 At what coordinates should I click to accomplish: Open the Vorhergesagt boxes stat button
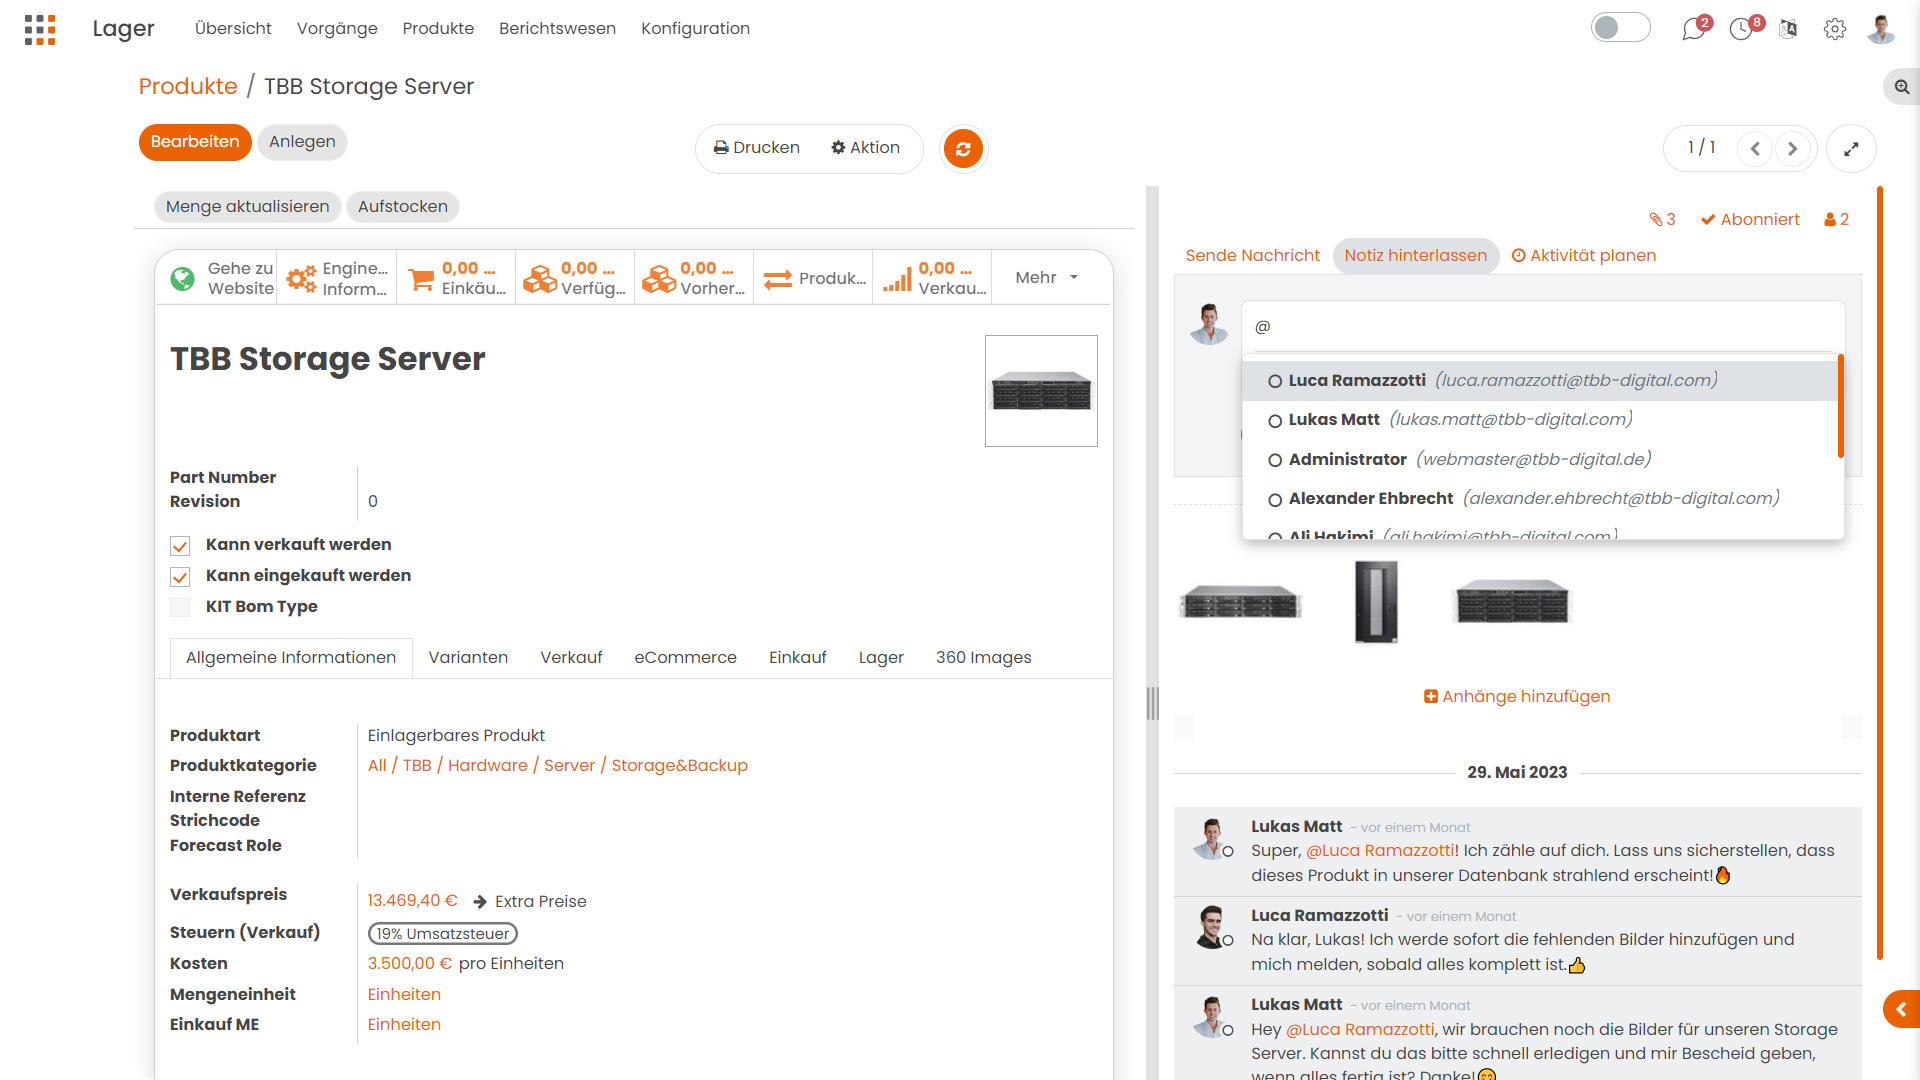[694, 278]
